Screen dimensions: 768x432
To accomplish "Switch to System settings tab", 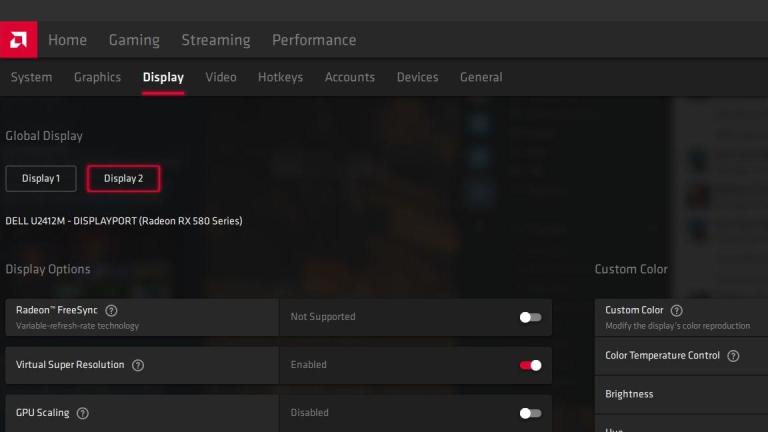I will coord(31,77).
